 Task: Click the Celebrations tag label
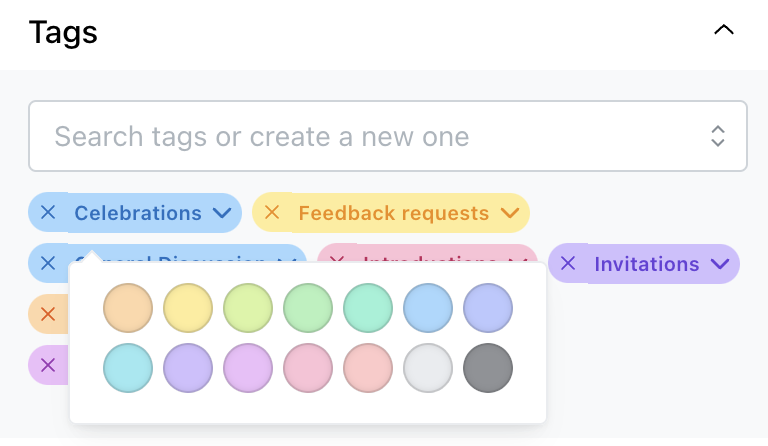[x=138, y=213]
